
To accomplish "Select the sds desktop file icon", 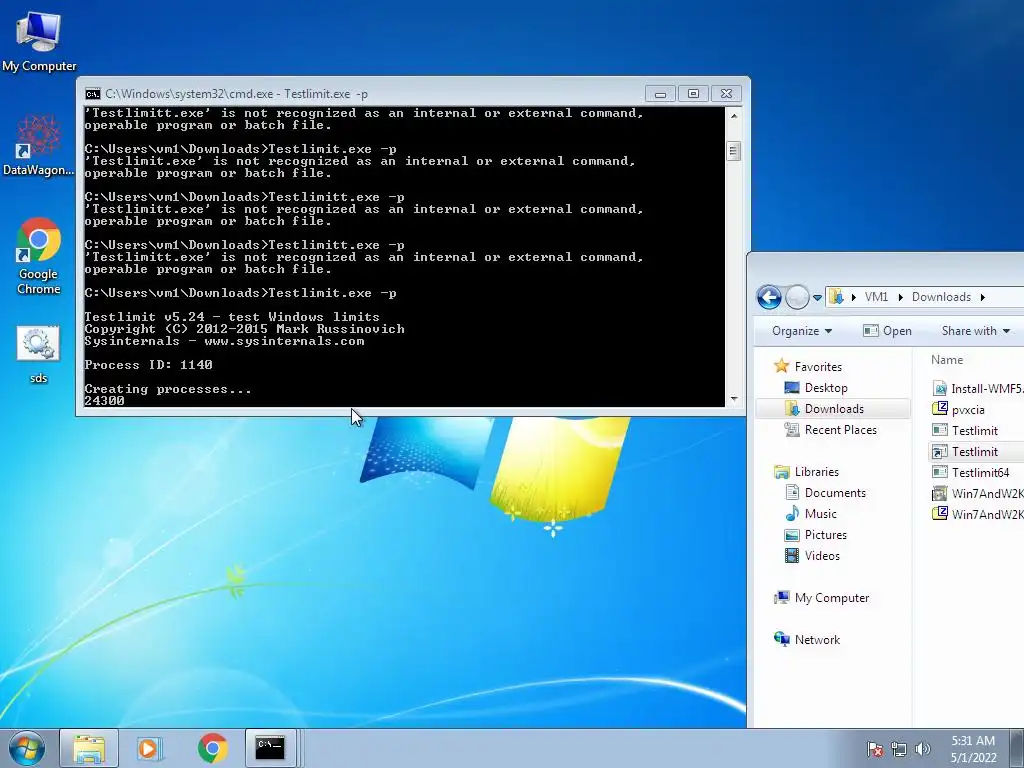I will [x=38, y=355].
